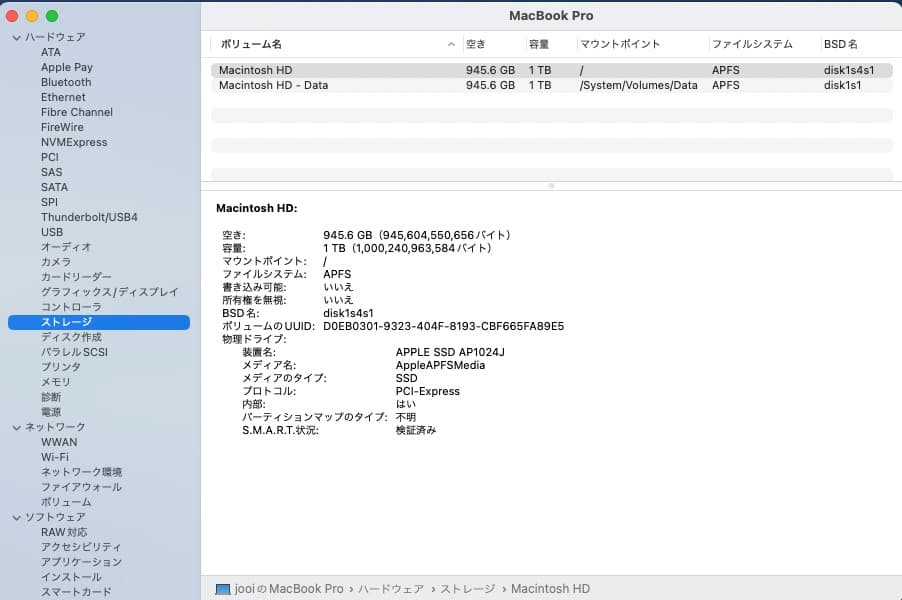View USB hardware information
This screenshot has height=600, width=902.
52,232
